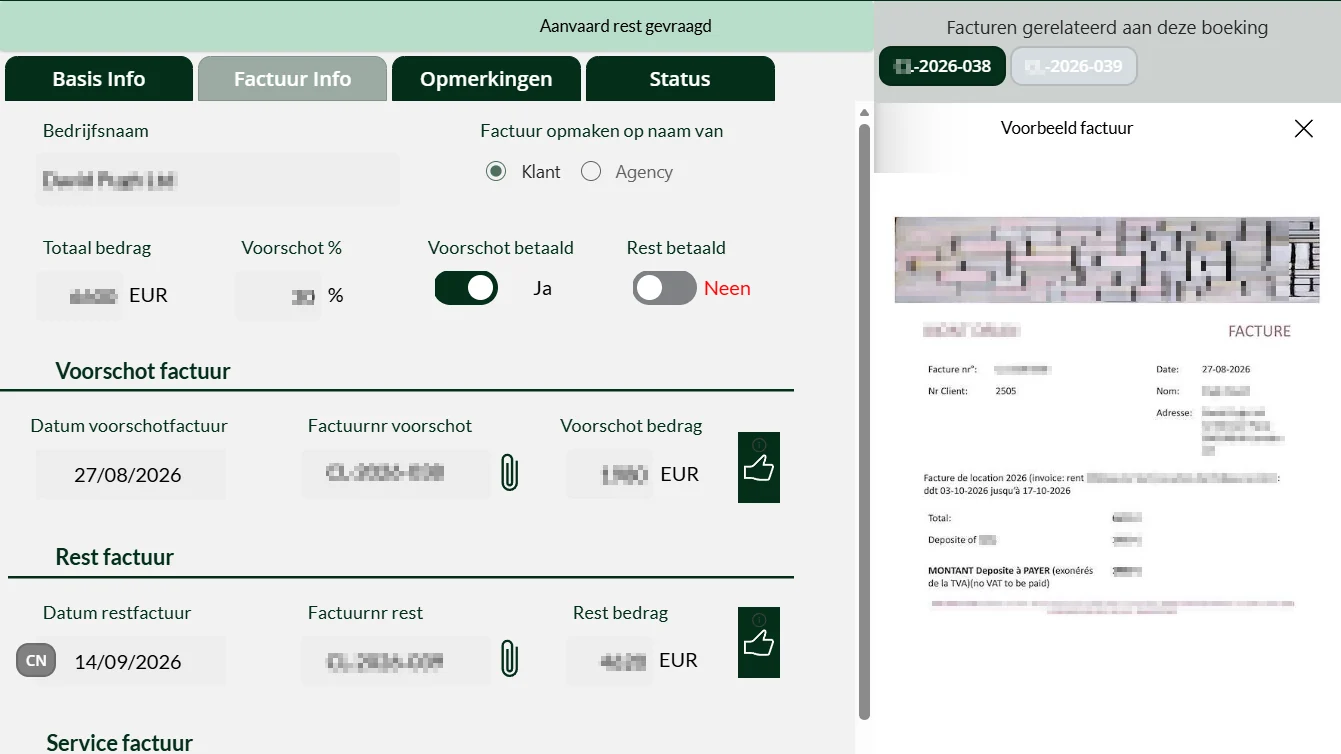Click the Rest bedrag amount field
The image size is (1341, 754).
click(609, 660)
